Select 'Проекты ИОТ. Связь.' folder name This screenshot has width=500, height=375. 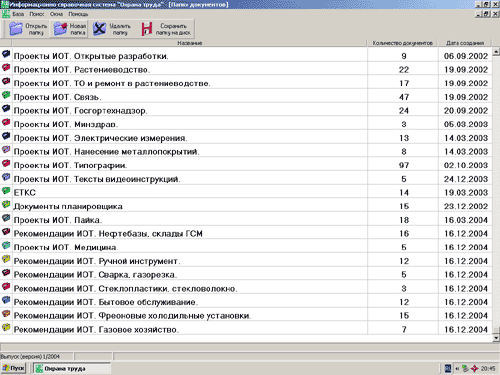(57, 97)
